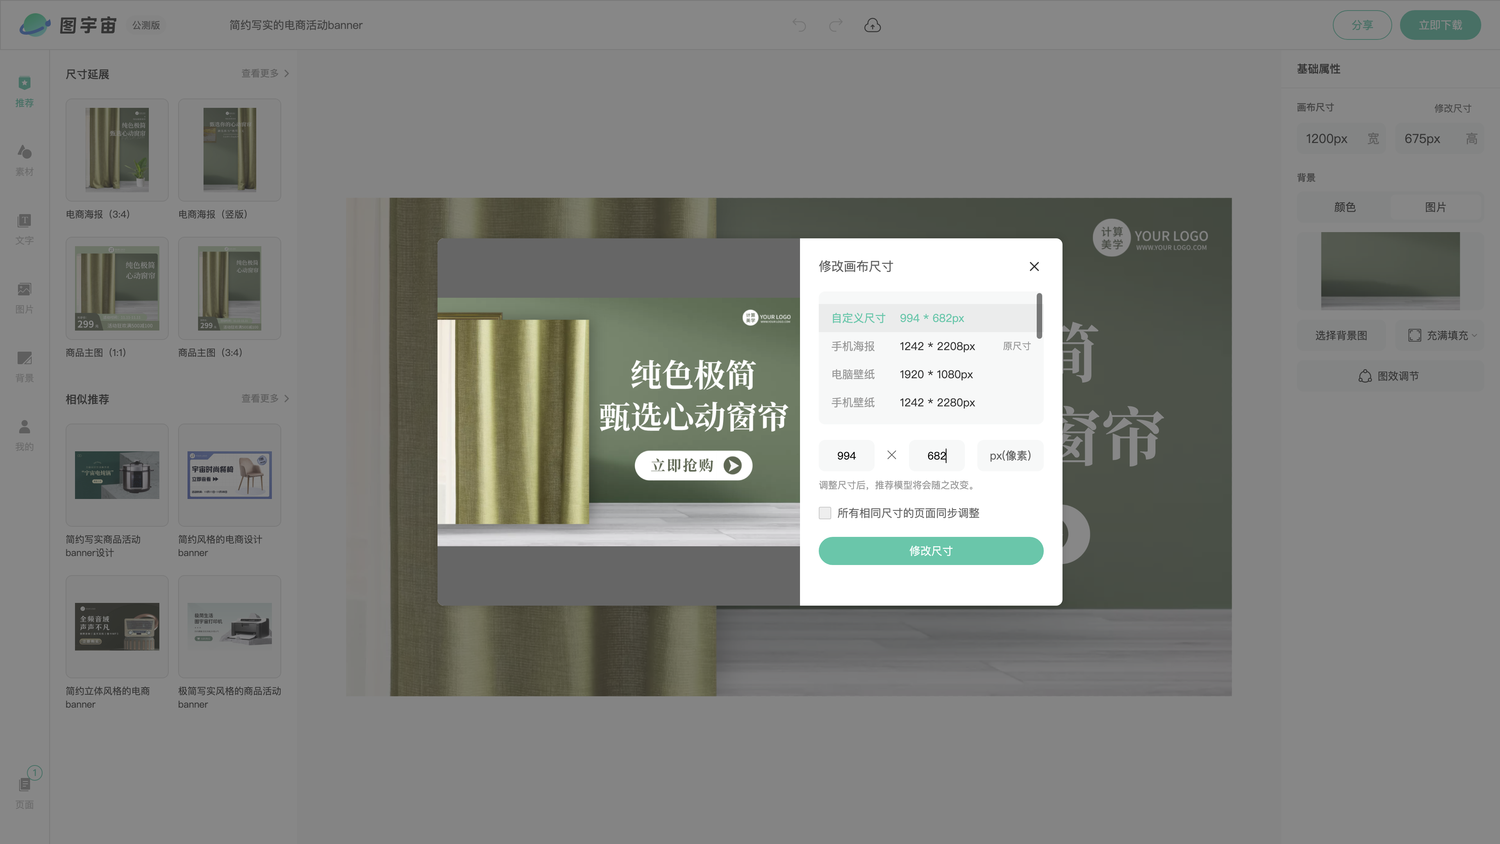The width and height of the screenshot is (1500, 844).
Task: Open 简约风格的电商设计banner template
Action: 229,475
